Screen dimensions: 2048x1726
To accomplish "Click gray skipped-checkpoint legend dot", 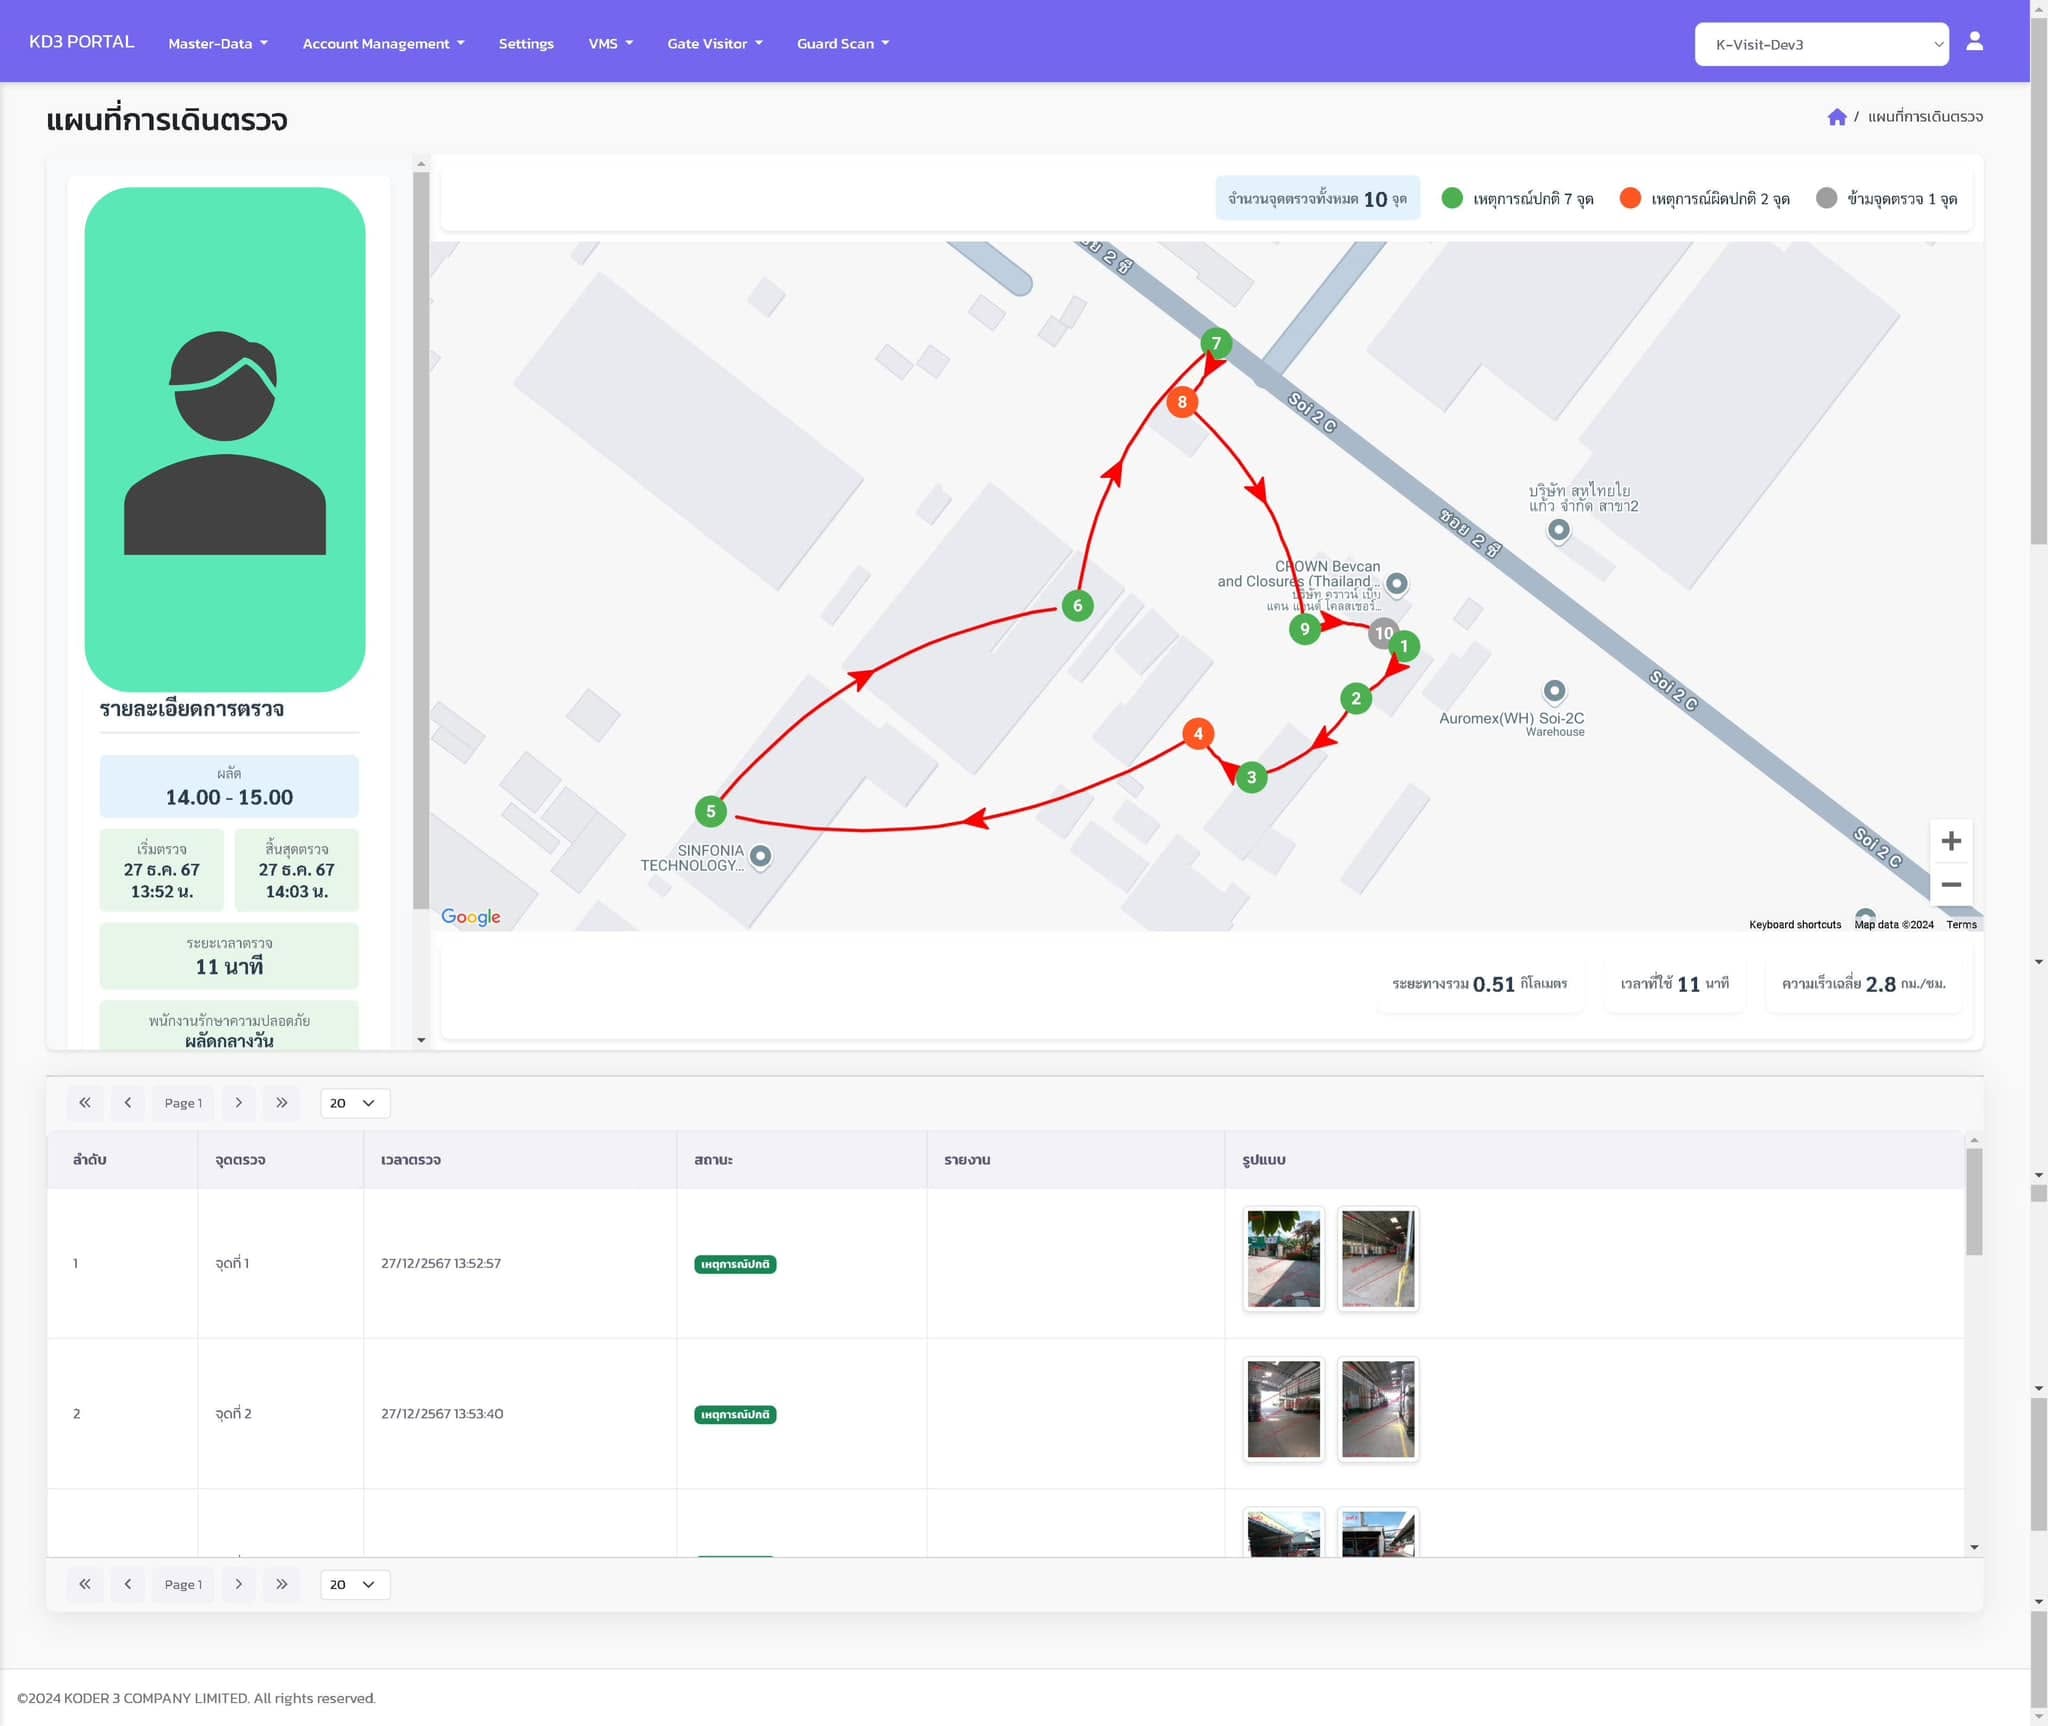I will pyautogui.click(x=1826, y=198).
